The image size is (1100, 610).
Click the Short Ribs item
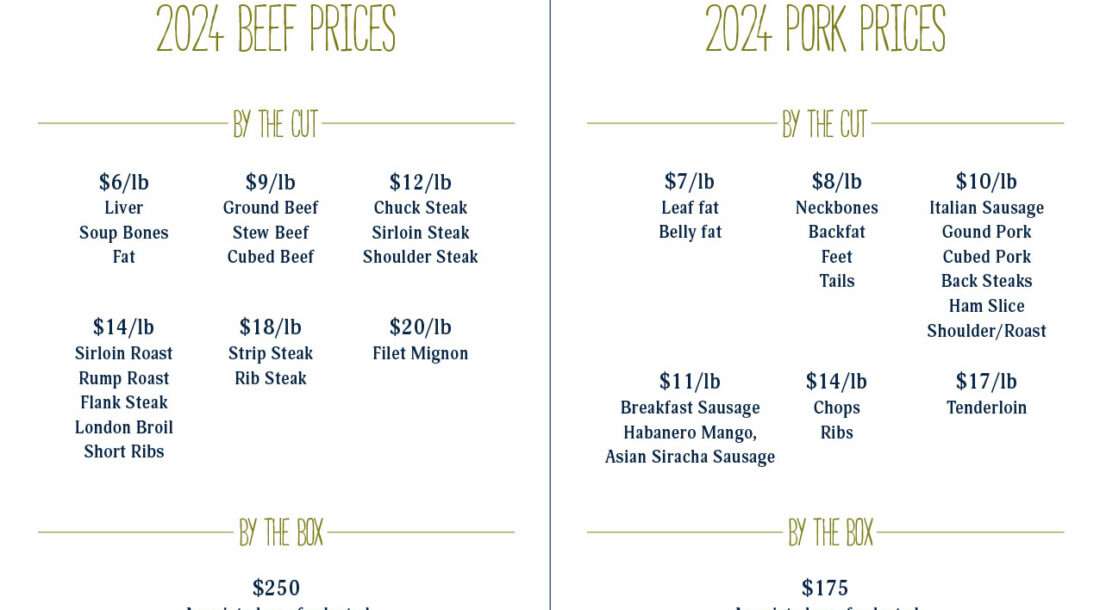click(124, 452)
